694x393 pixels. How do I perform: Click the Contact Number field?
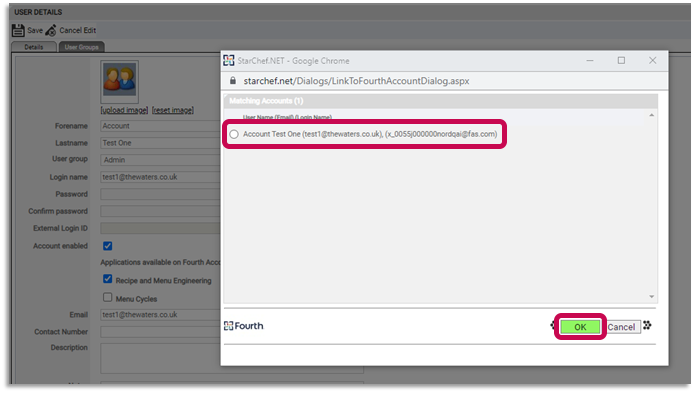tap(160, 332)
